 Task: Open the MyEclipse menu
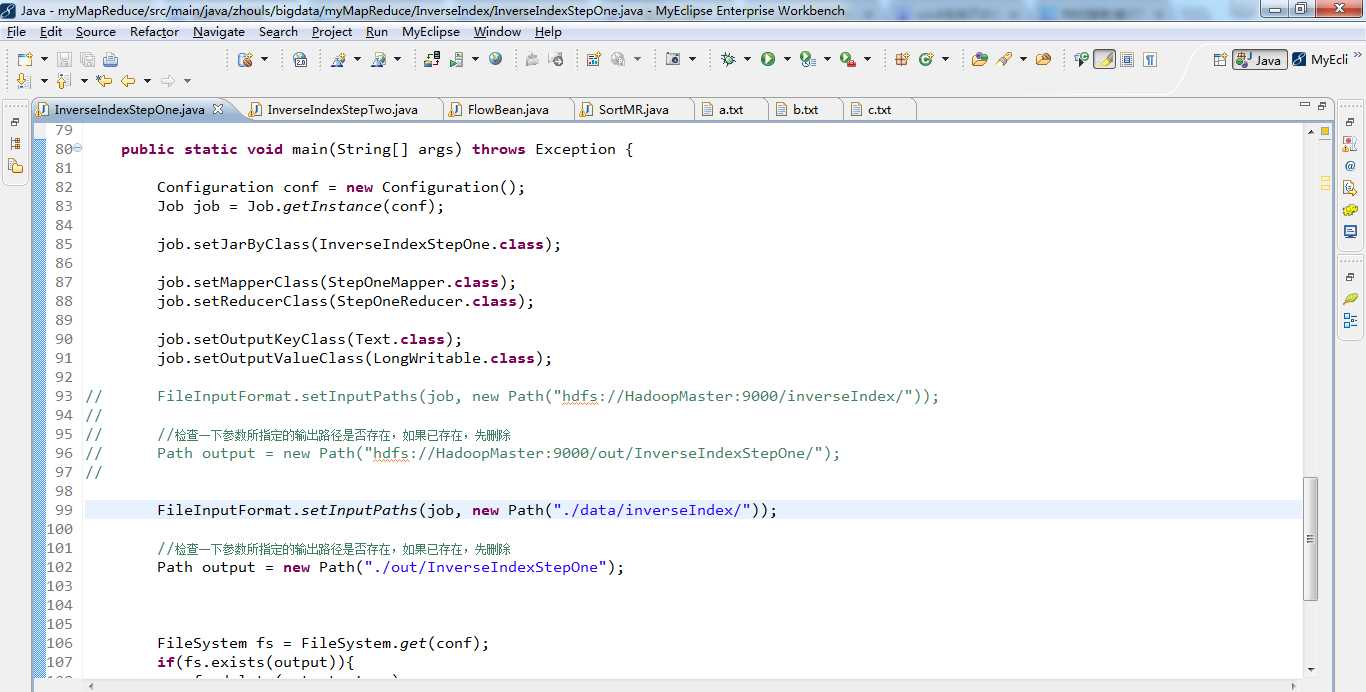(x=431, y=32)
